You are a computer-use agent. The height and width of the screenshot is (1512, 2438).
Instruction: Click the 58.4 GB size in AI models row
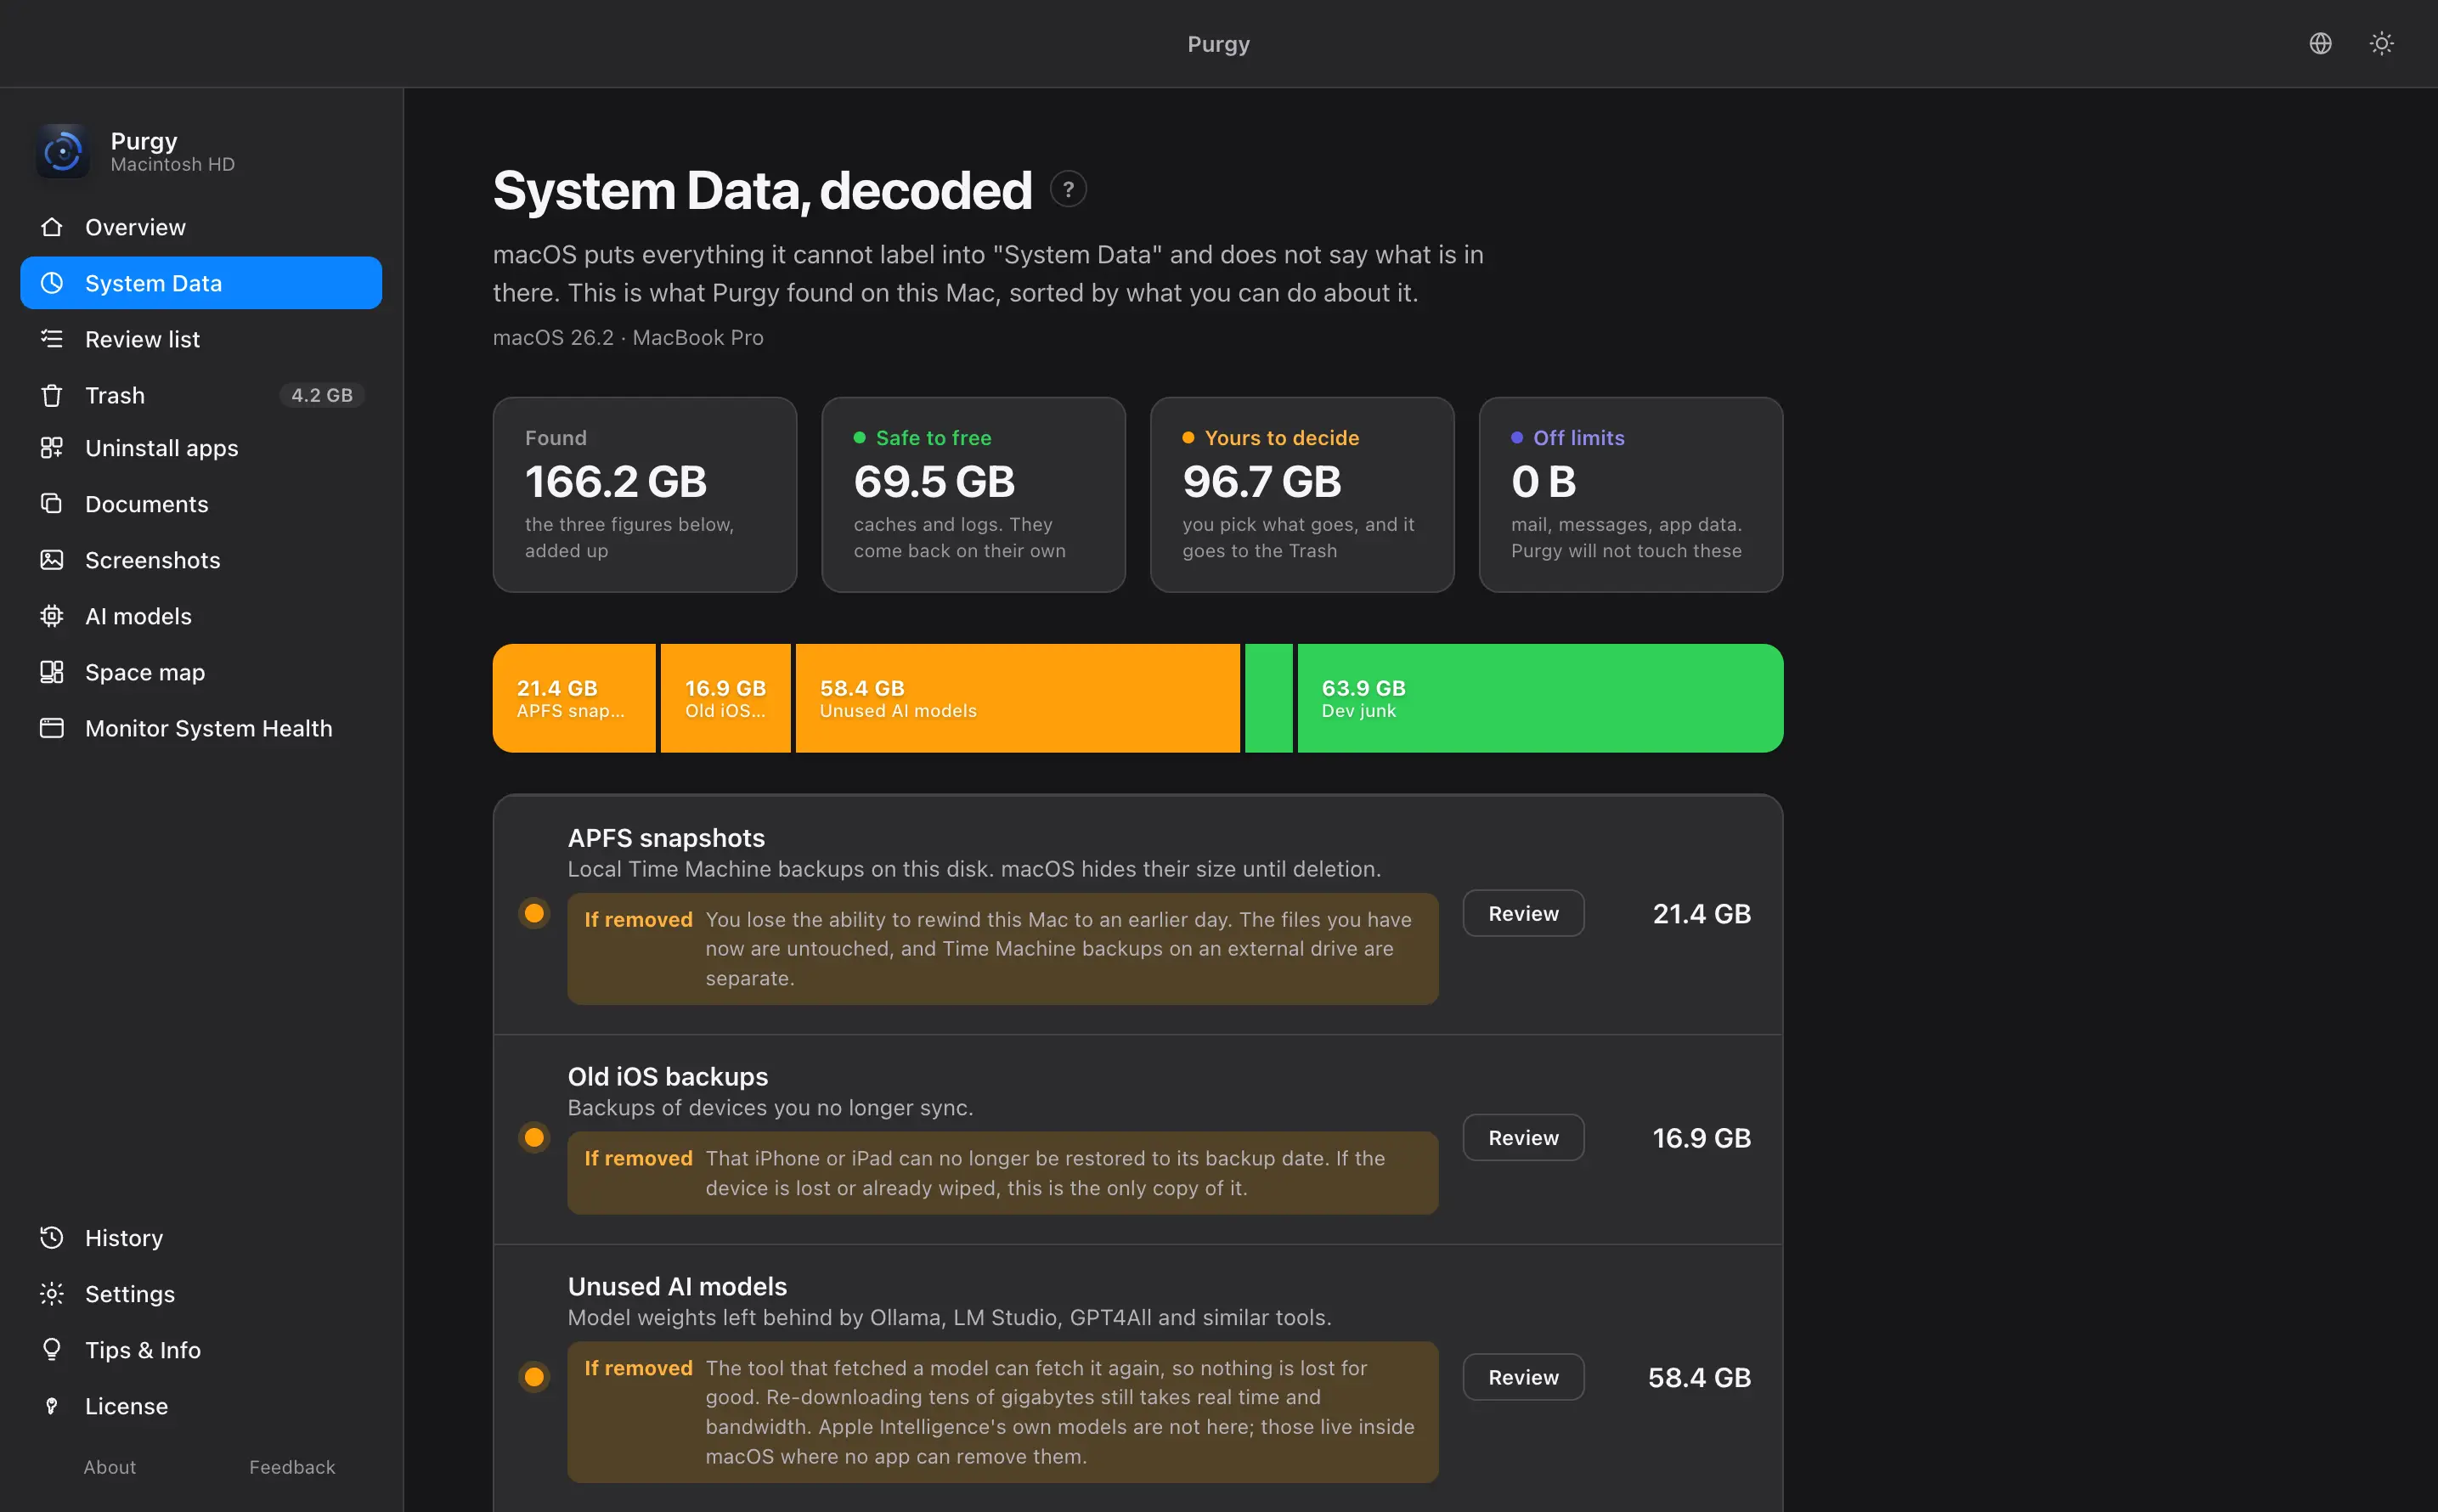pyautogui.click(x=1699, y=1378)
